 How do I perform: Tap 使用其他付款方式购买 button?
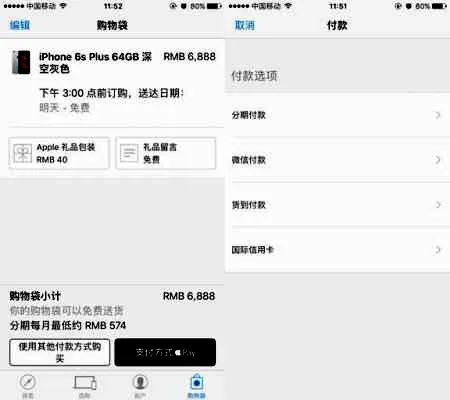coord(60,352)
